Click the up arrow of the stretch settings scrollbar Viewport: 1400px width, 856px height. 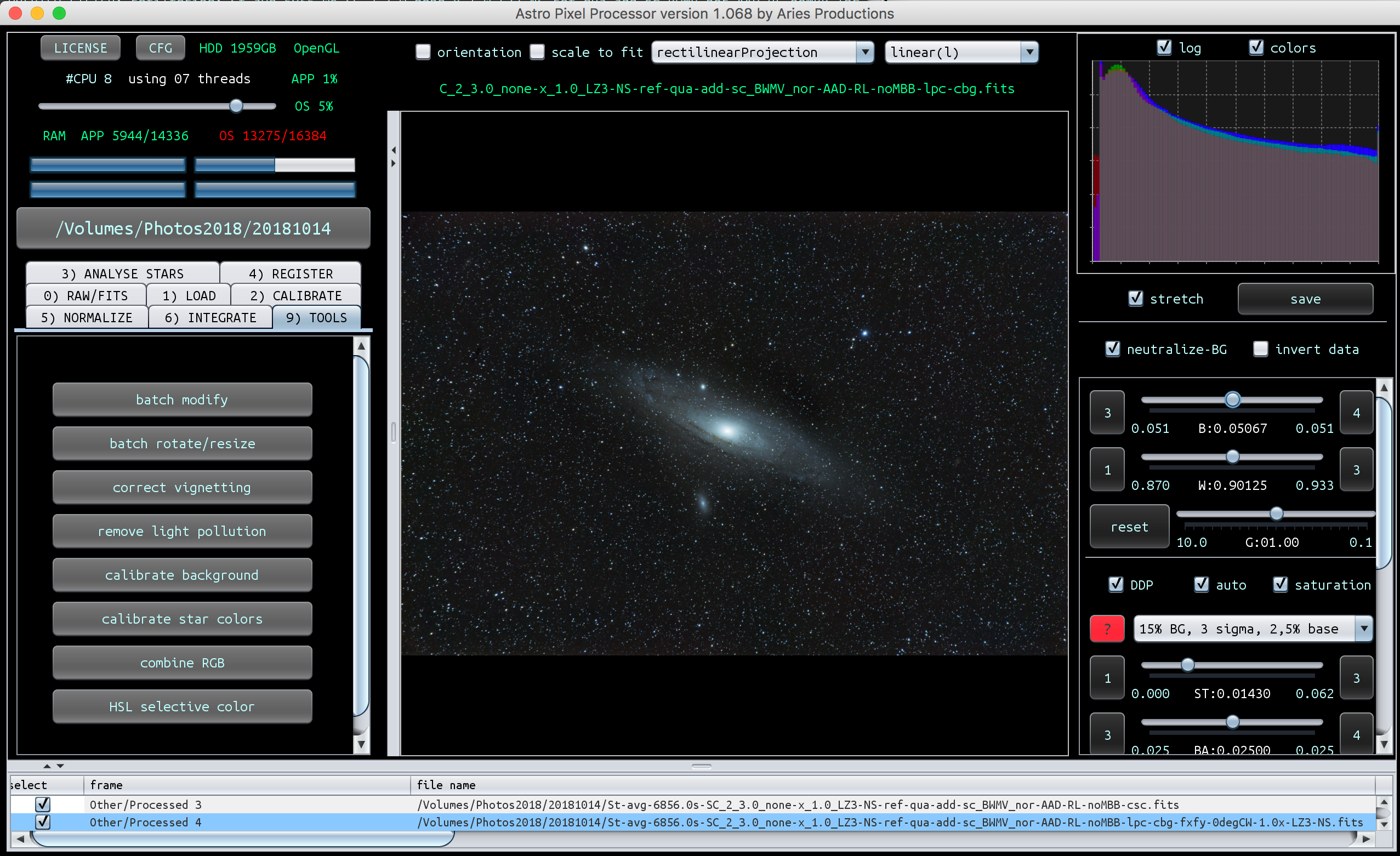click(x=1384, y=387)
